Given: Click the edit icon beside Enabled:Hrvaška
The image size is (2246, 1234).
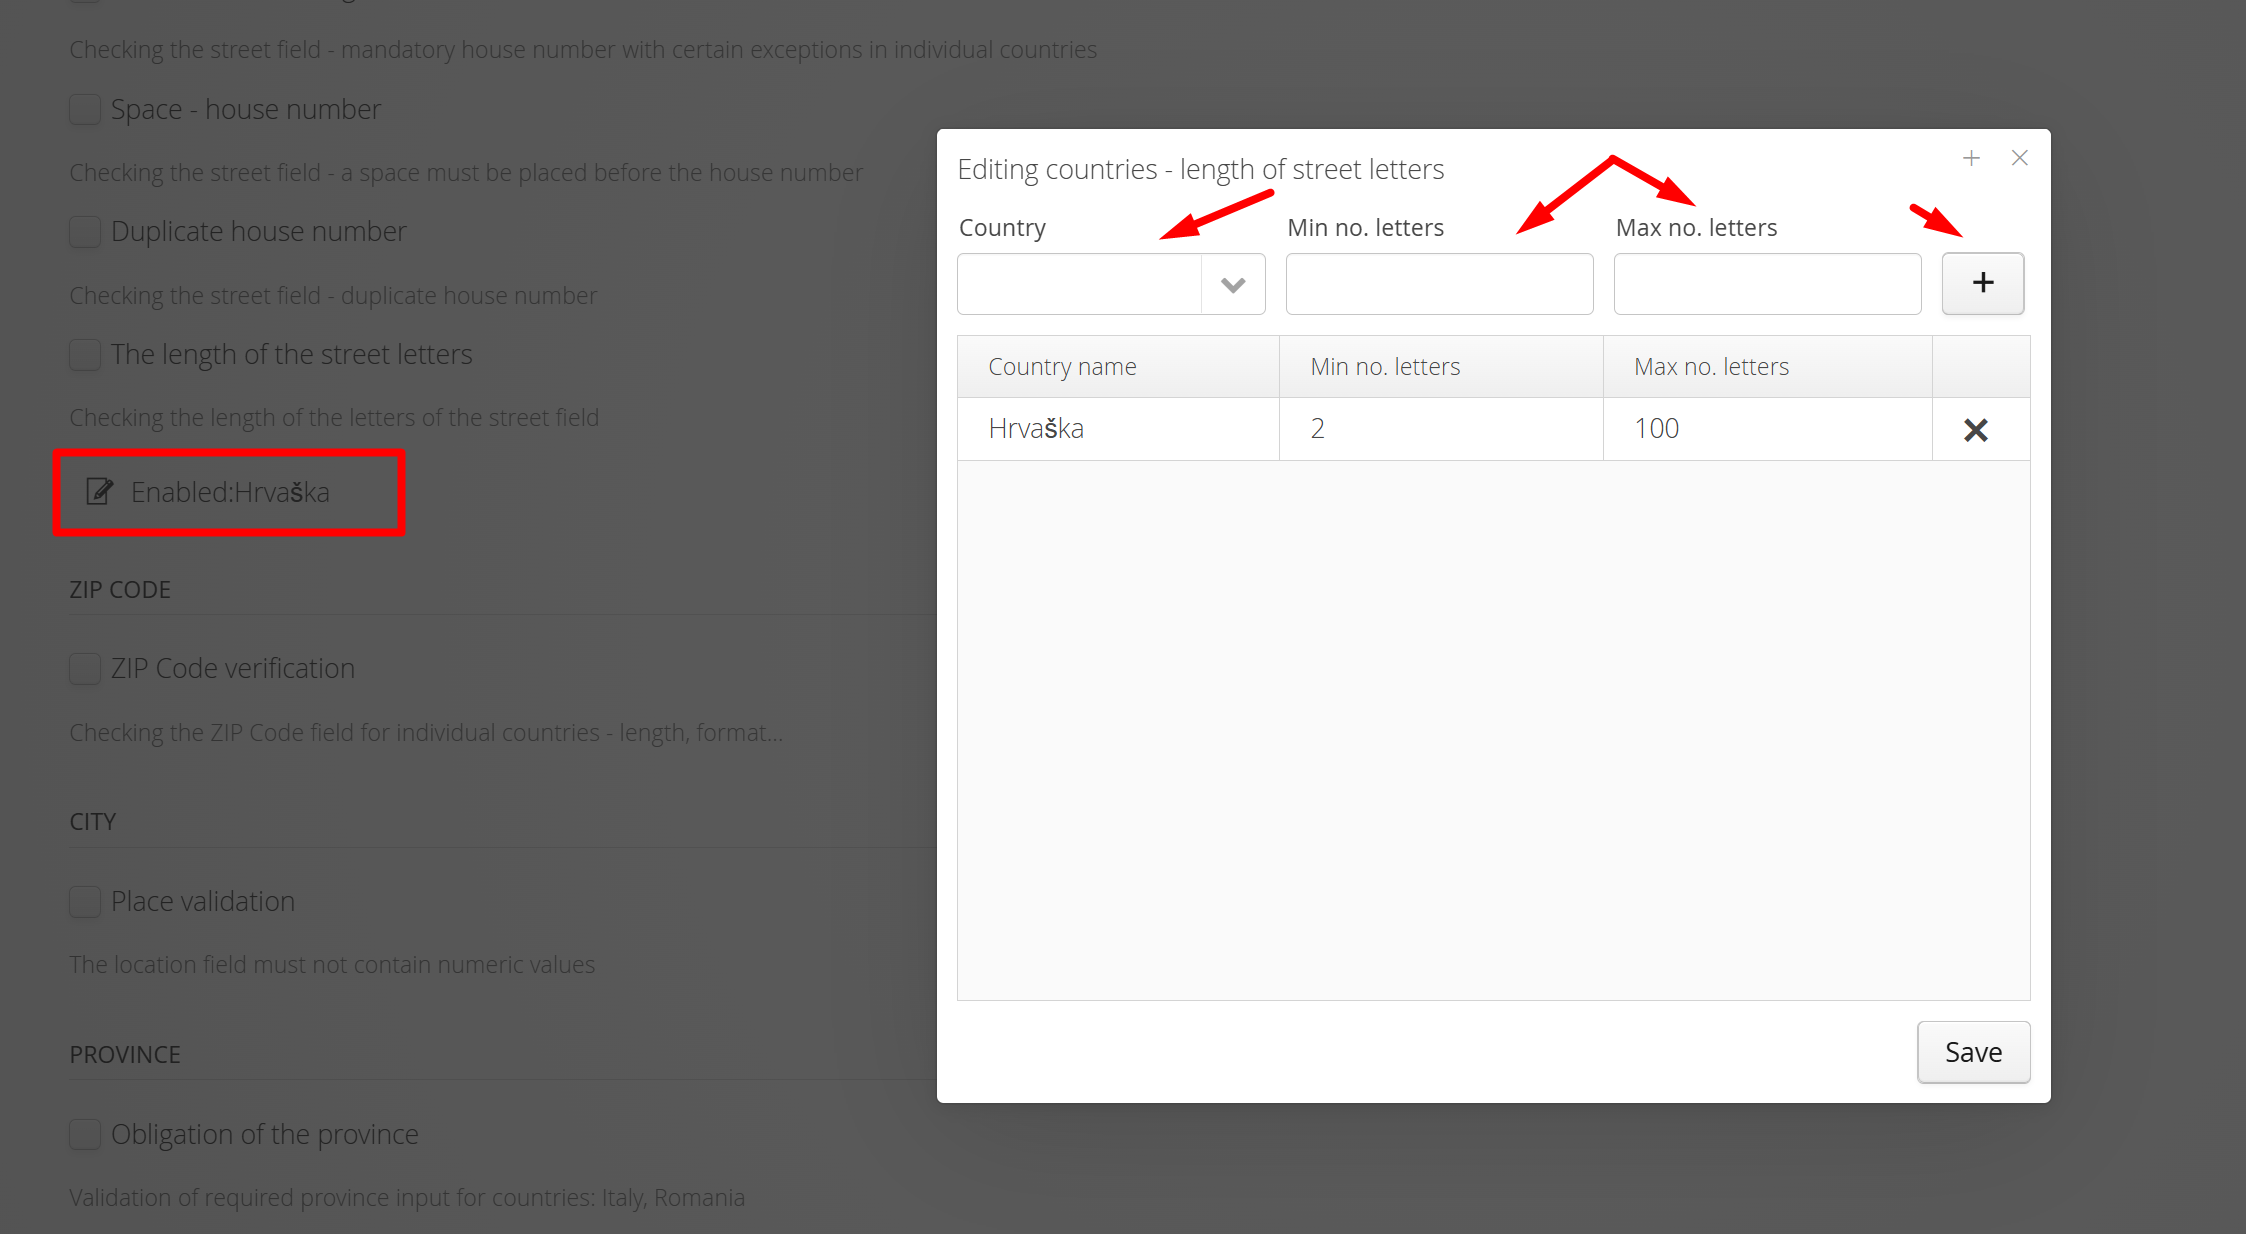Looking at the screenshot, I should click(99, 491).
